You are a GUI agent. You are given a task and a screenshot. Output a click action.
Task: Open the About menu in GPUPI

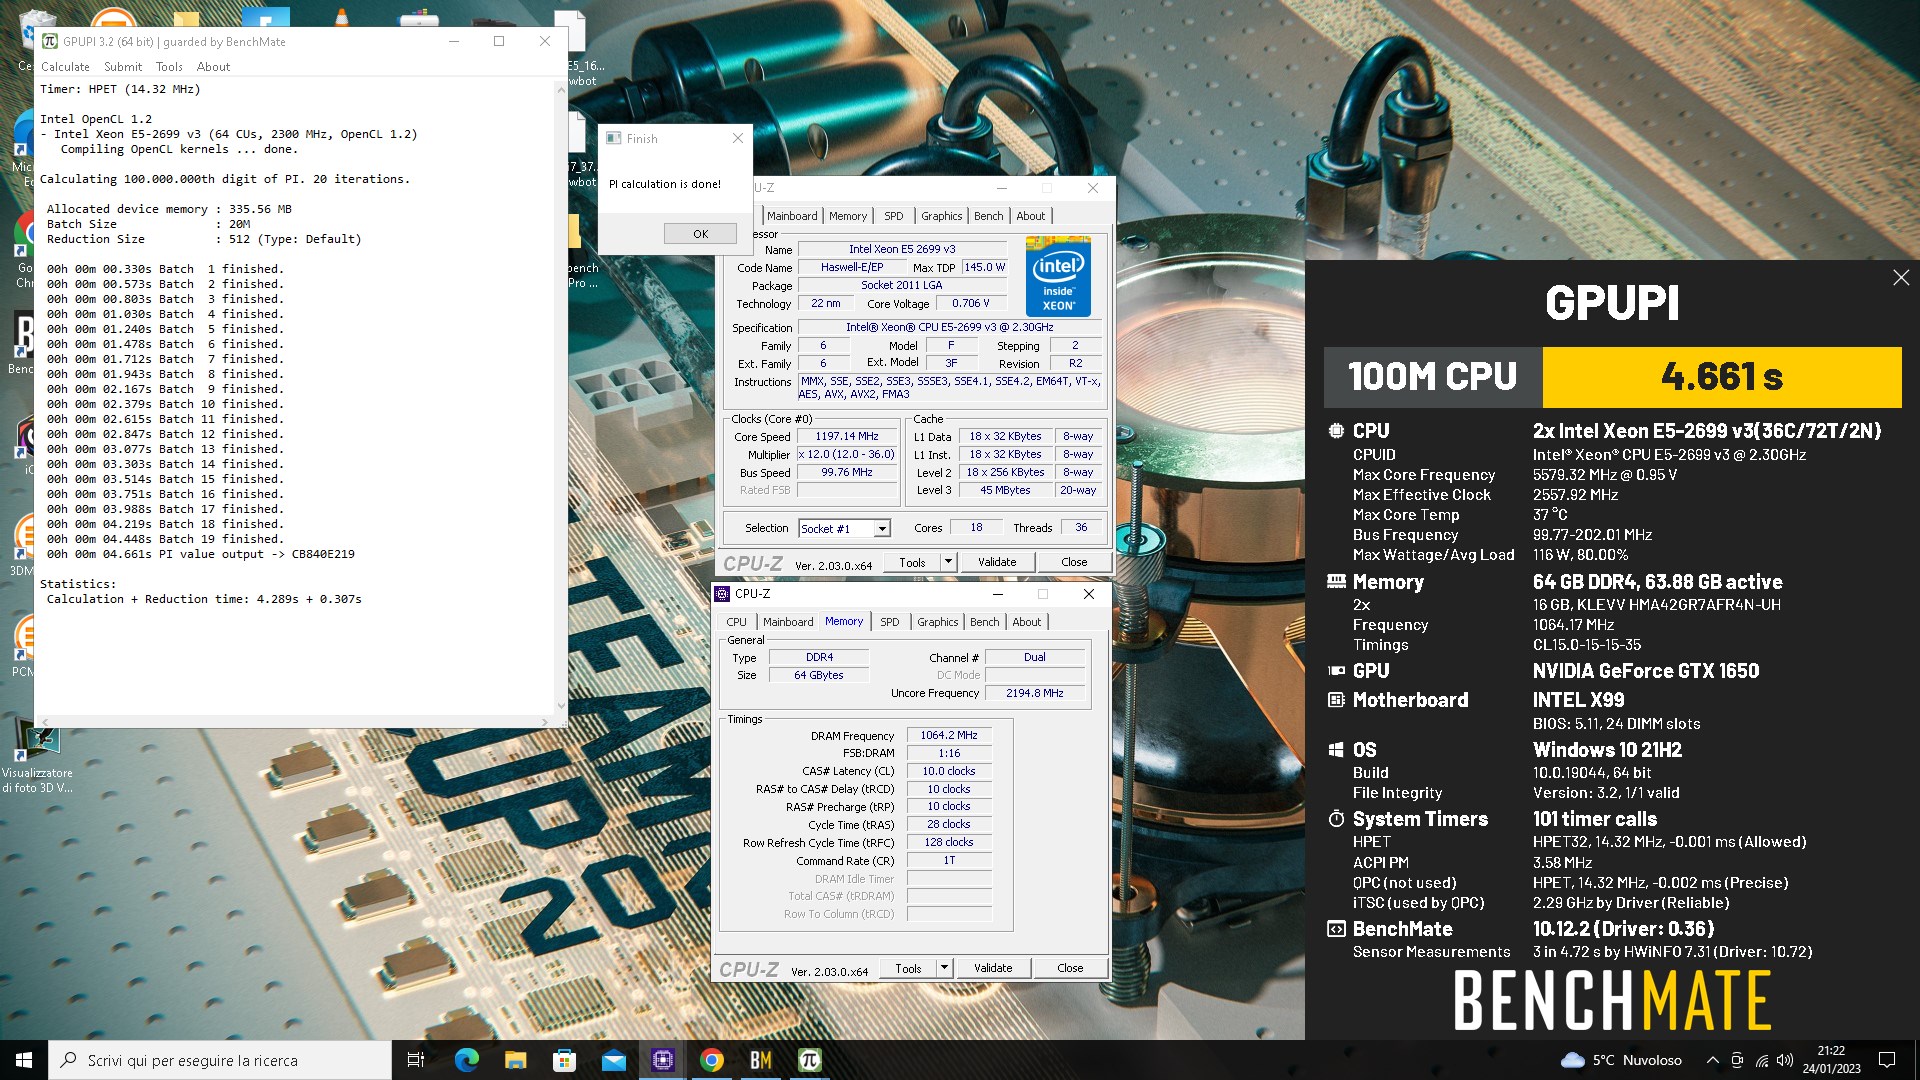coord(213,67)
